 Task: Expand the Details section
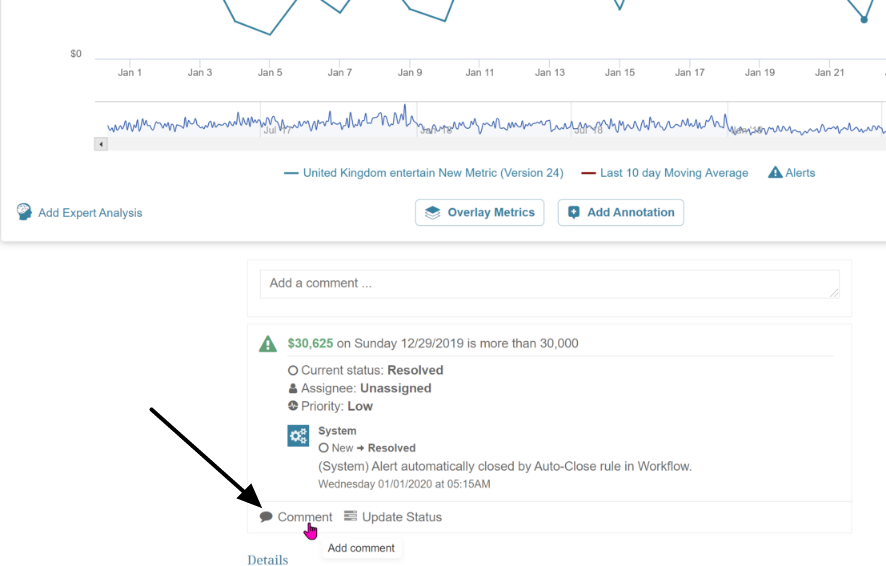267,560
